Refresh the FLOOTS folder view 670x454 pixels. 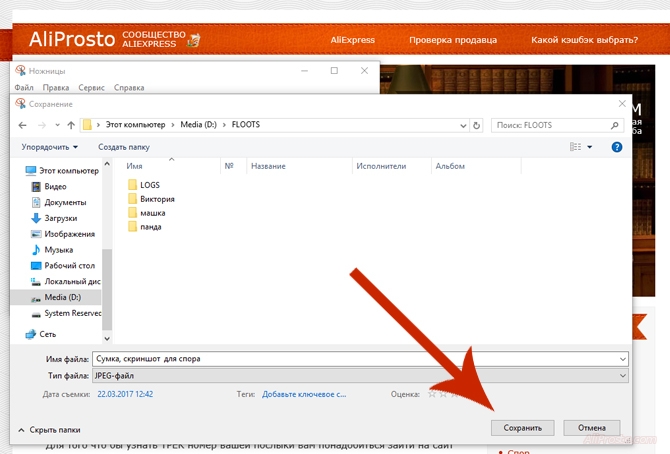click(x=476, y=125)
